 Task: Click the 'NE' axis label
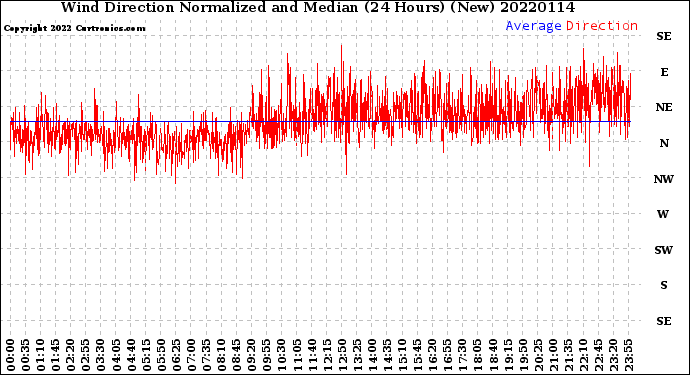(664, 107)
